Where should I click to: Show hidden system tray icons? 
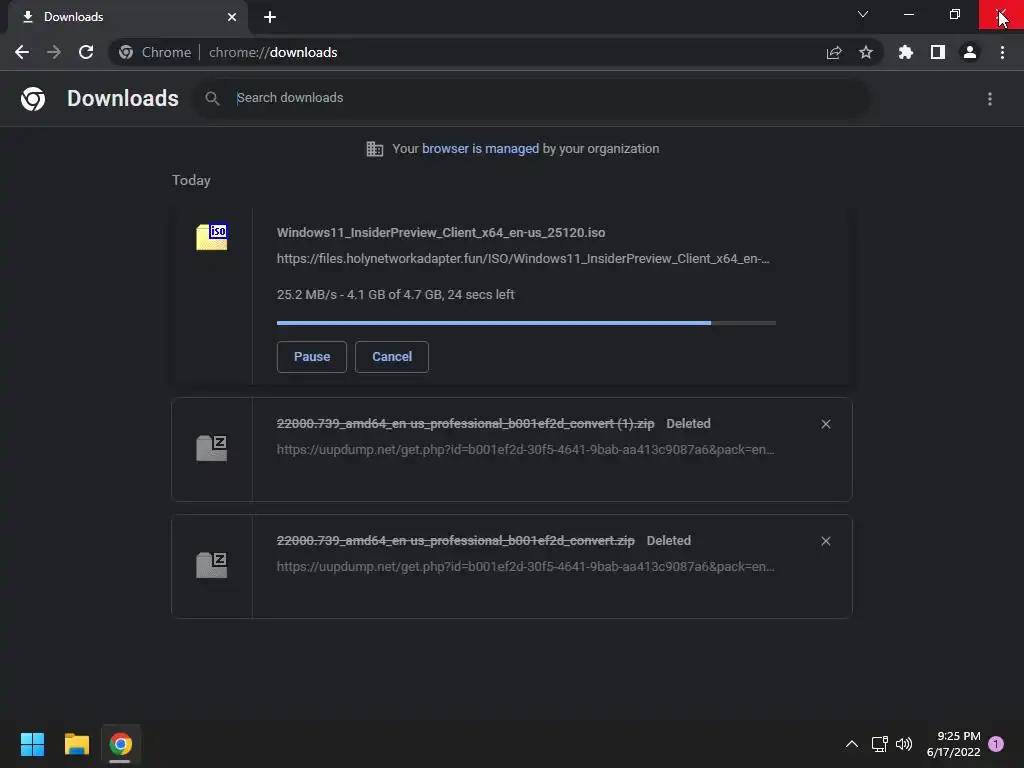852,744
